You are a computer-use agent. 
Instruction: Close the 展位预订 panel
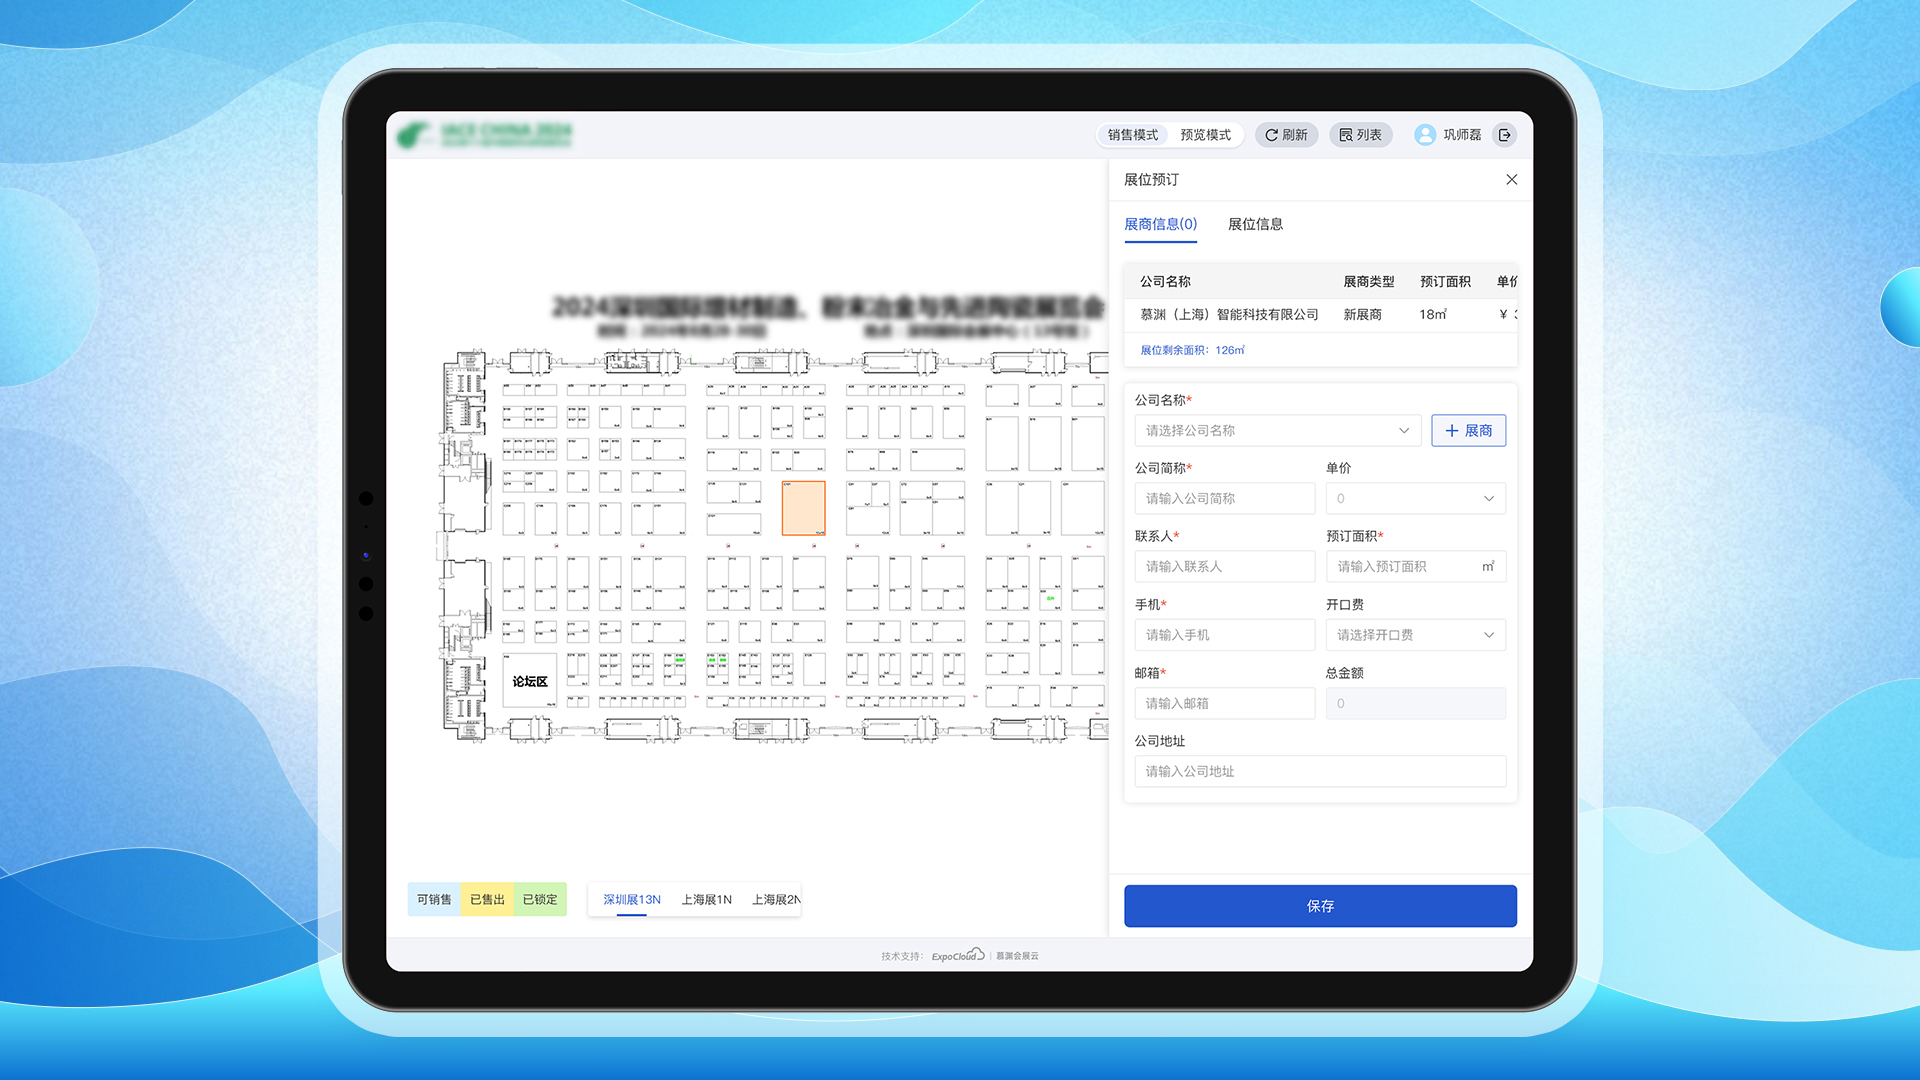tap(1511, 180)
